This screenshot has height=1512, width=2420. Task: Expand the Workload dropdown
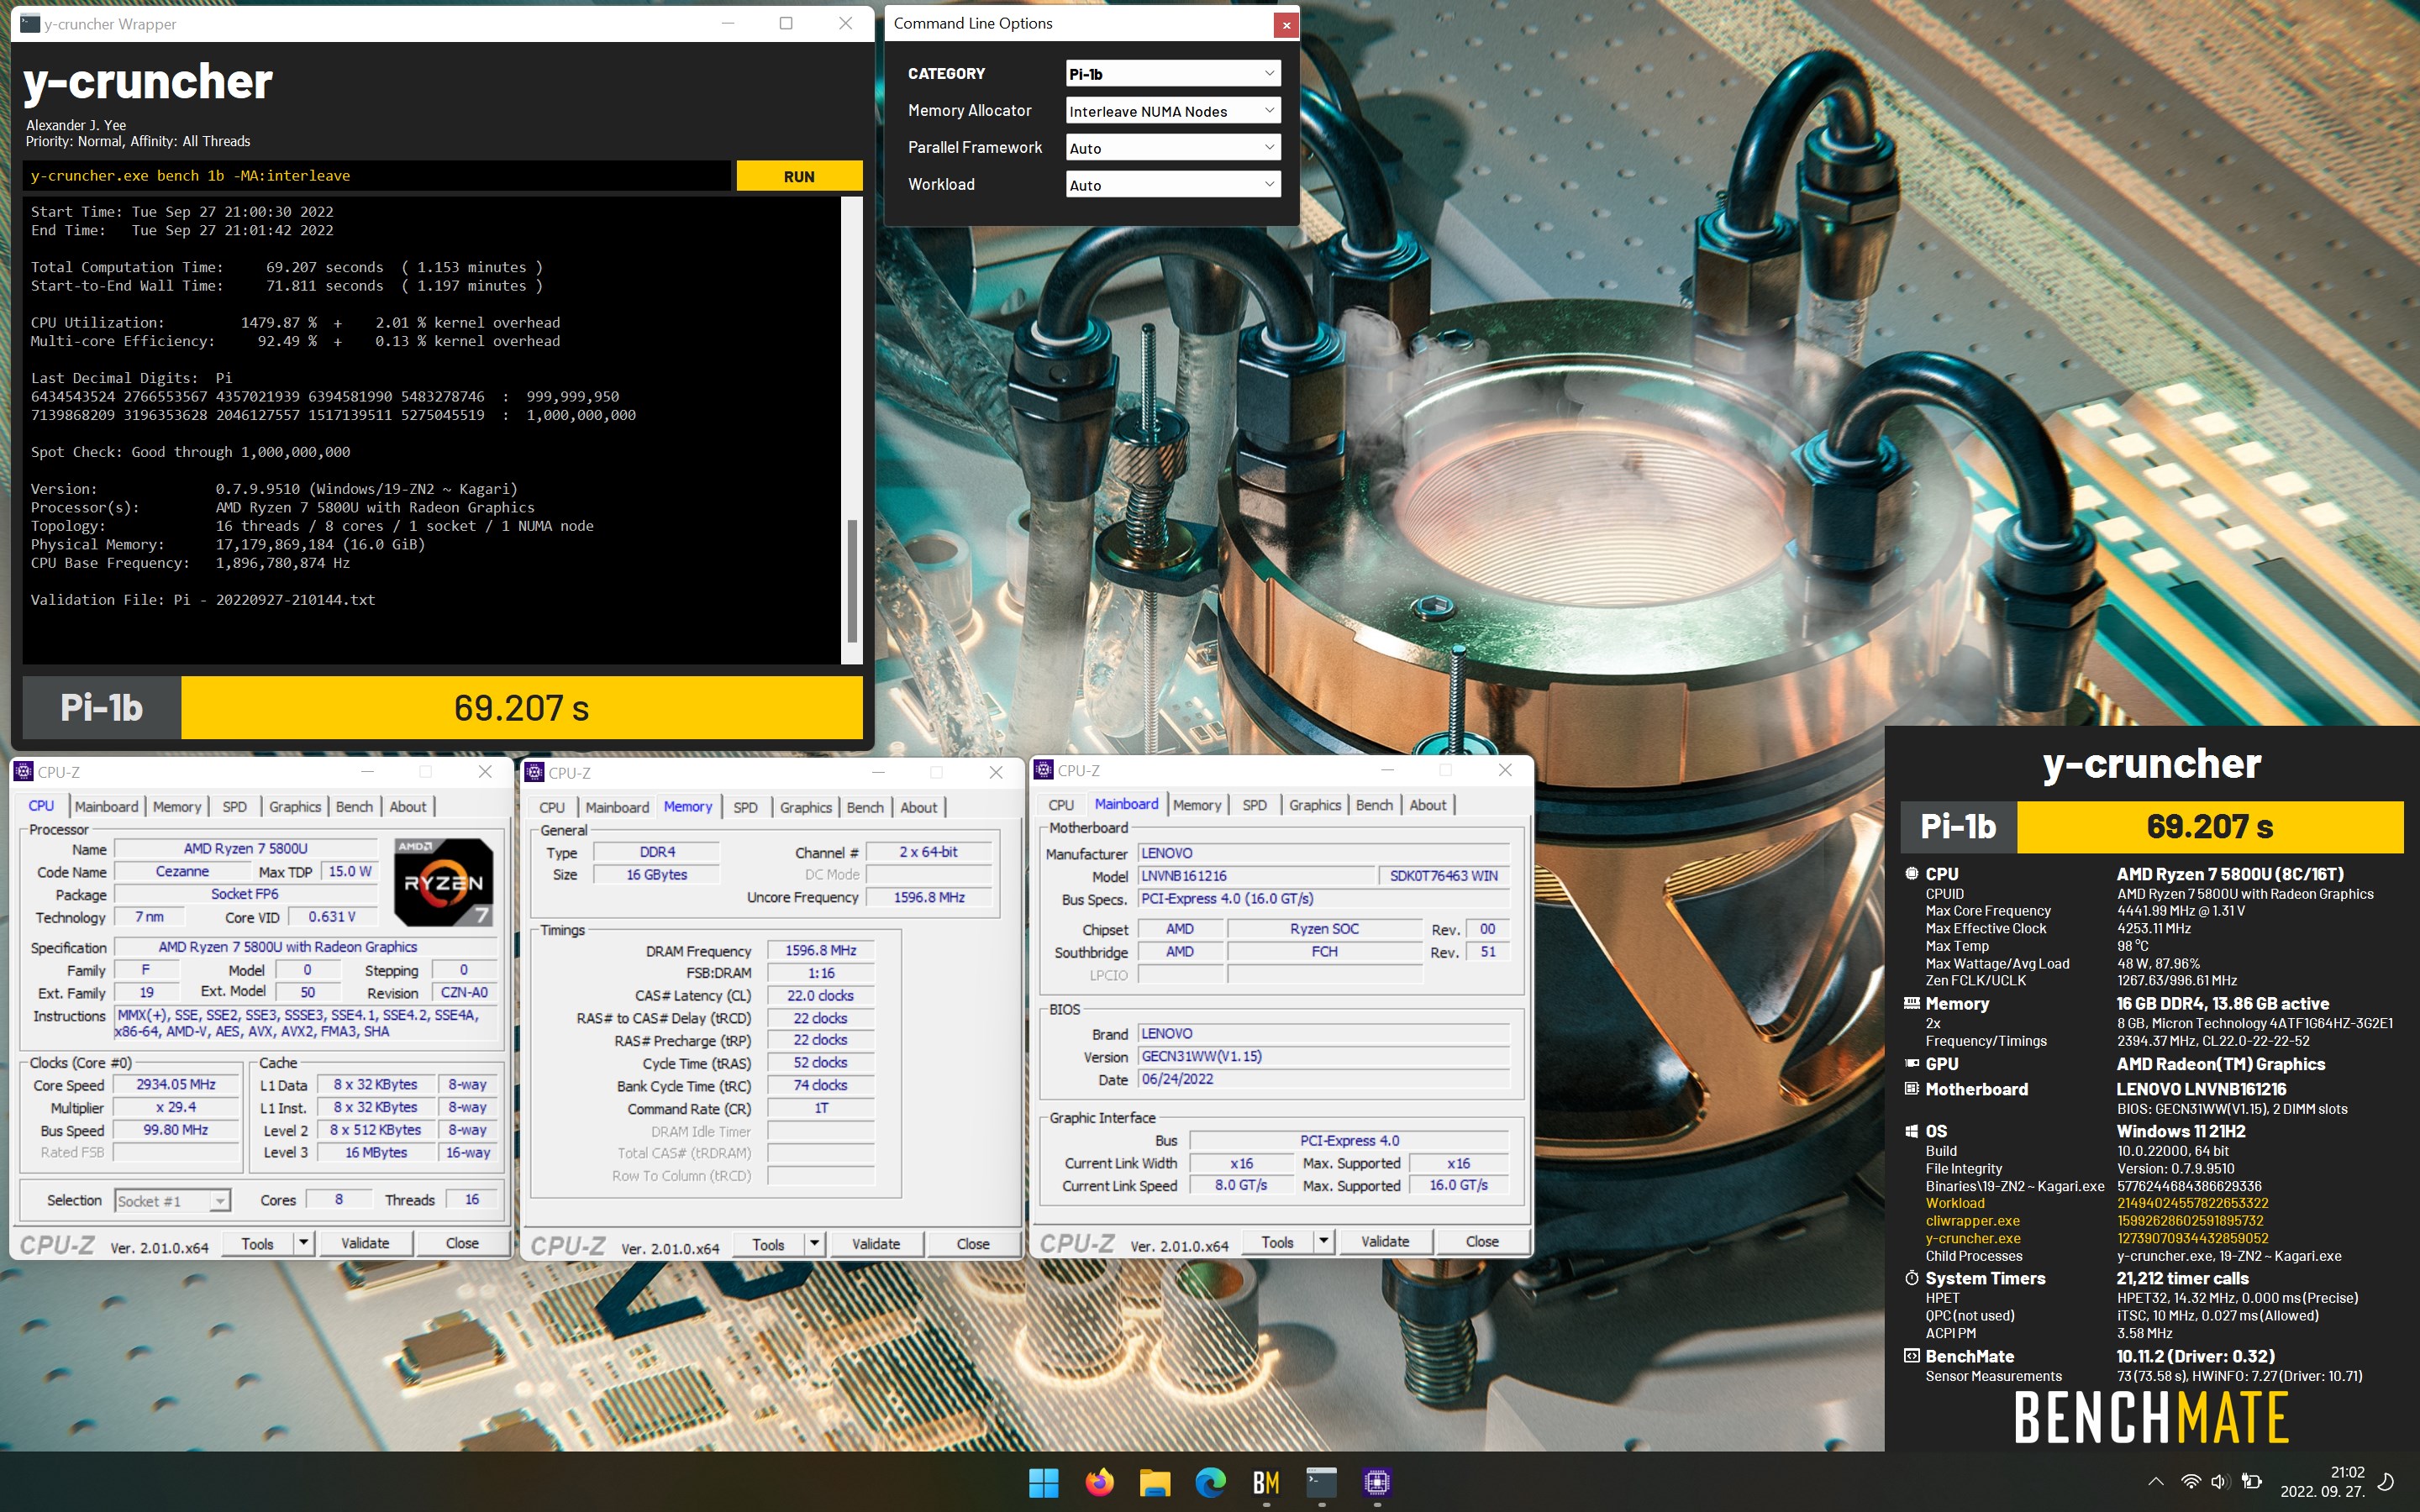pos(1173,185)
